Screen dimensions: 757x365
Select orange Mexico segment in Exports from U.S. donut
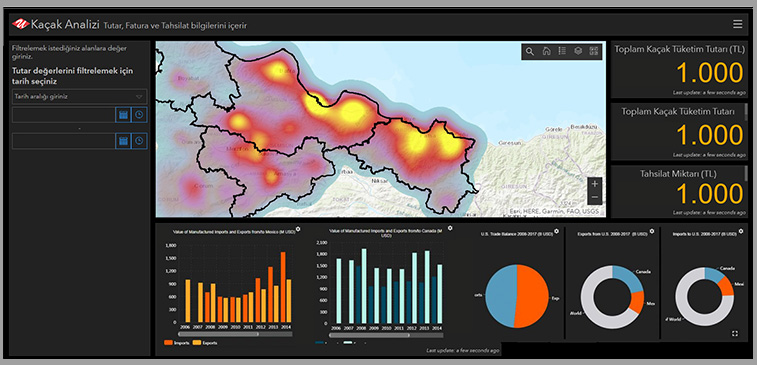click(637, 302)
